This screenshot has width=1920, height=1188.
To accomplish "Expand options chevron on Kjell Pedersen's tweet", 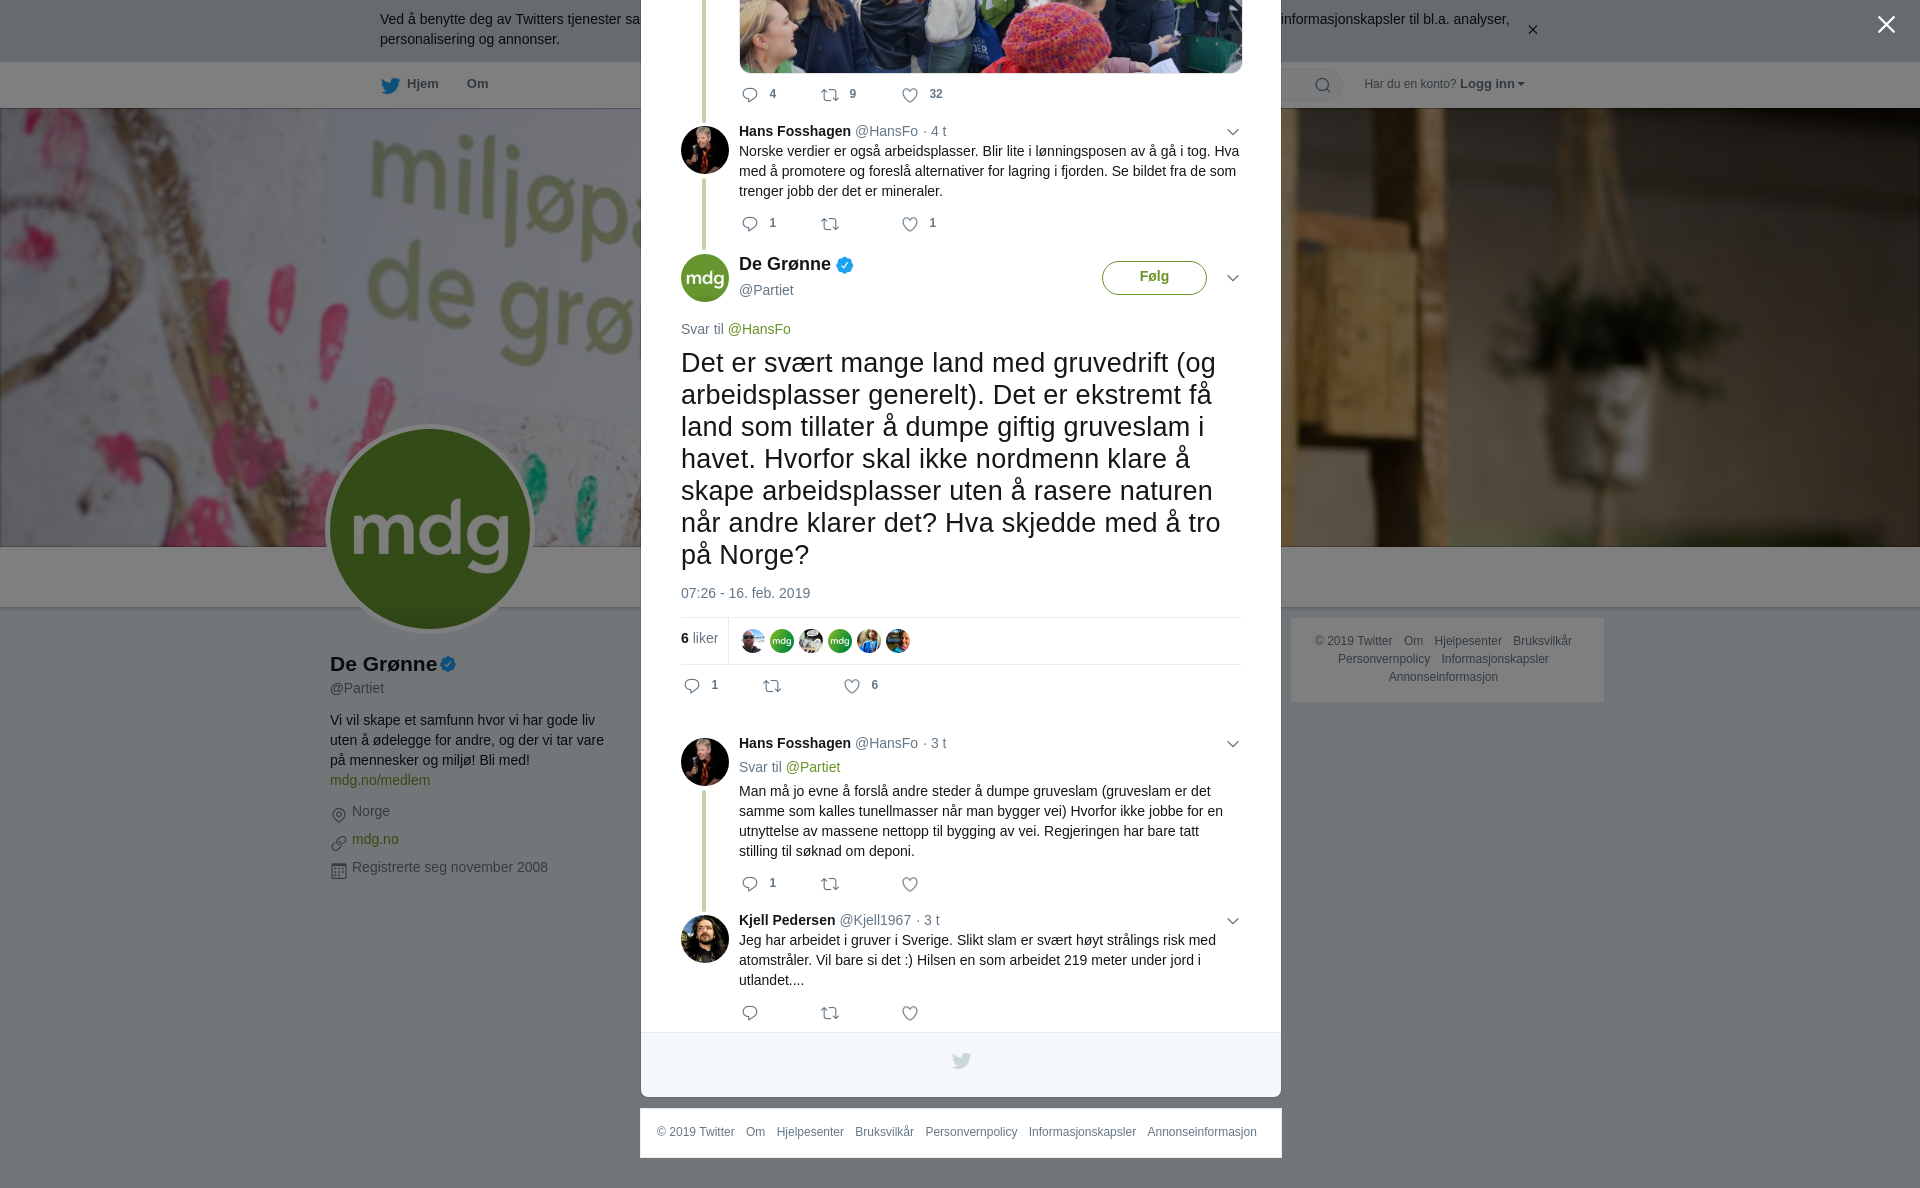I will tap(1233, 921).
